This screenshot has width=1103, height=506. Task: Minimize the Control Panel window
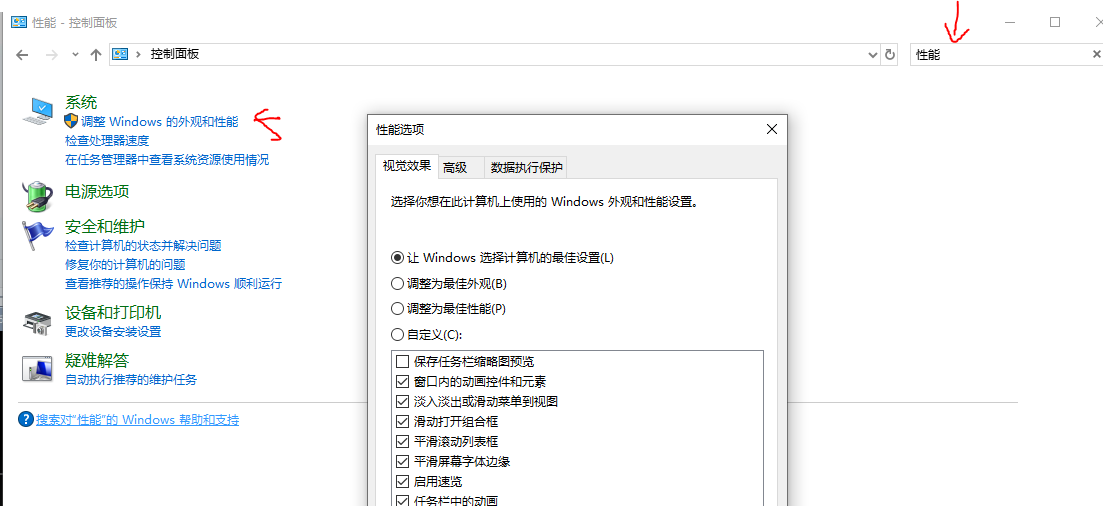[x=1010, y=22]
